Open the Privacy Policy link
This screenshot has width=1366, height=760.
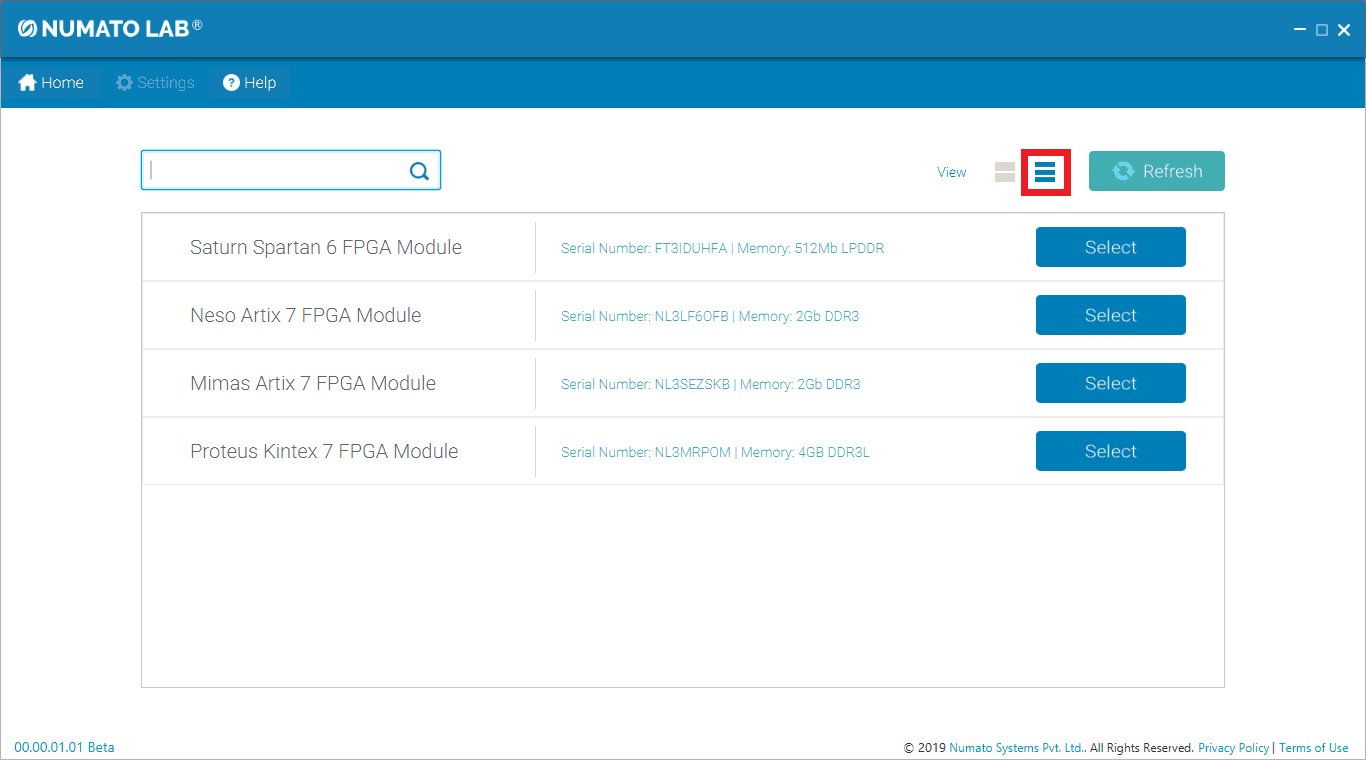(1233, 748)
